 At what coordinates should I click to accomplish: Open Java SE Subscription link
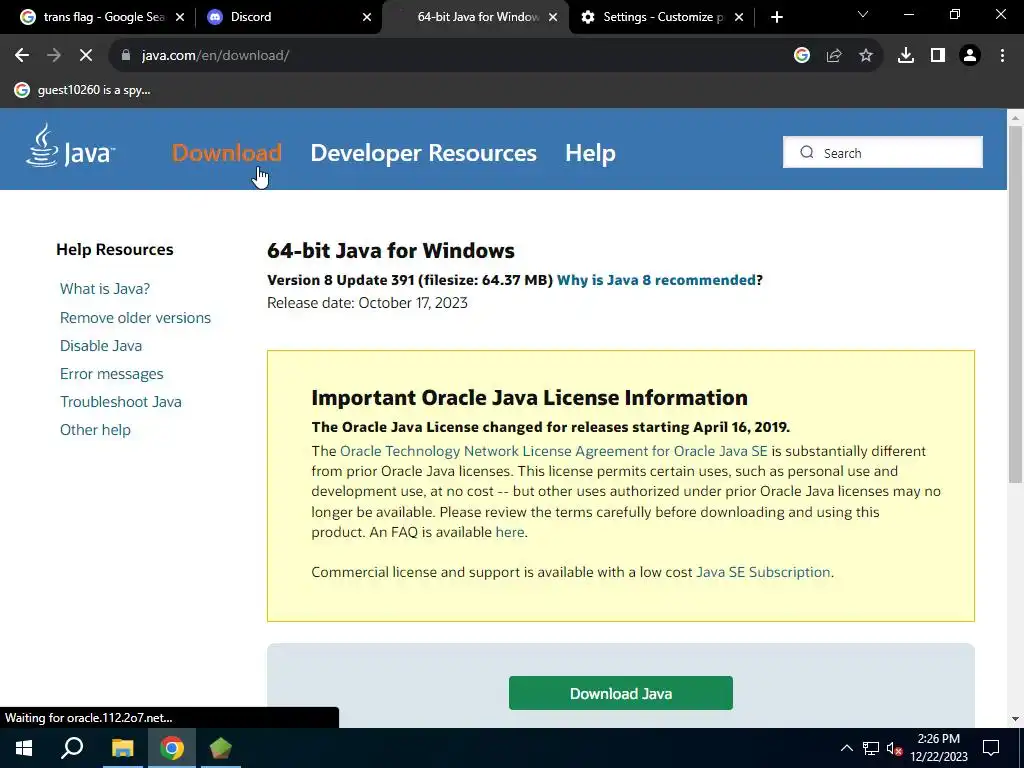pos(763,572)
